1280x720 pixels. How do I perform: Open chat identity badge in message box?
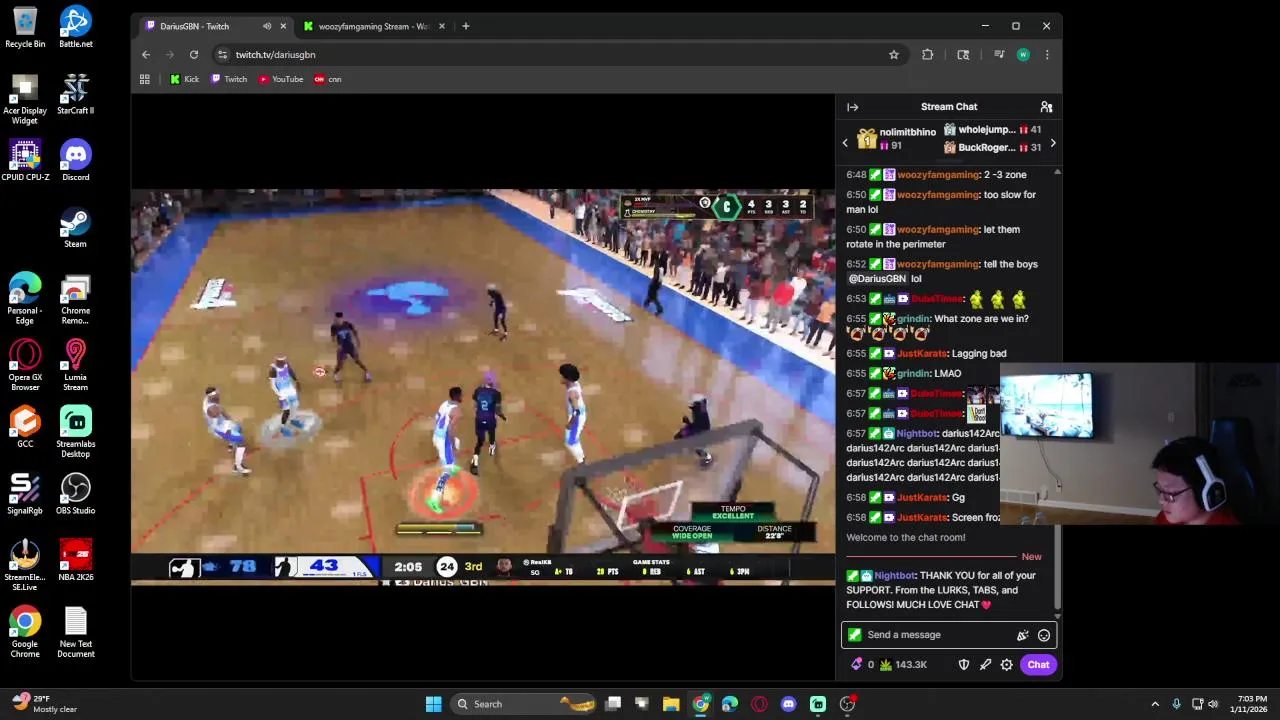point(854,635)
